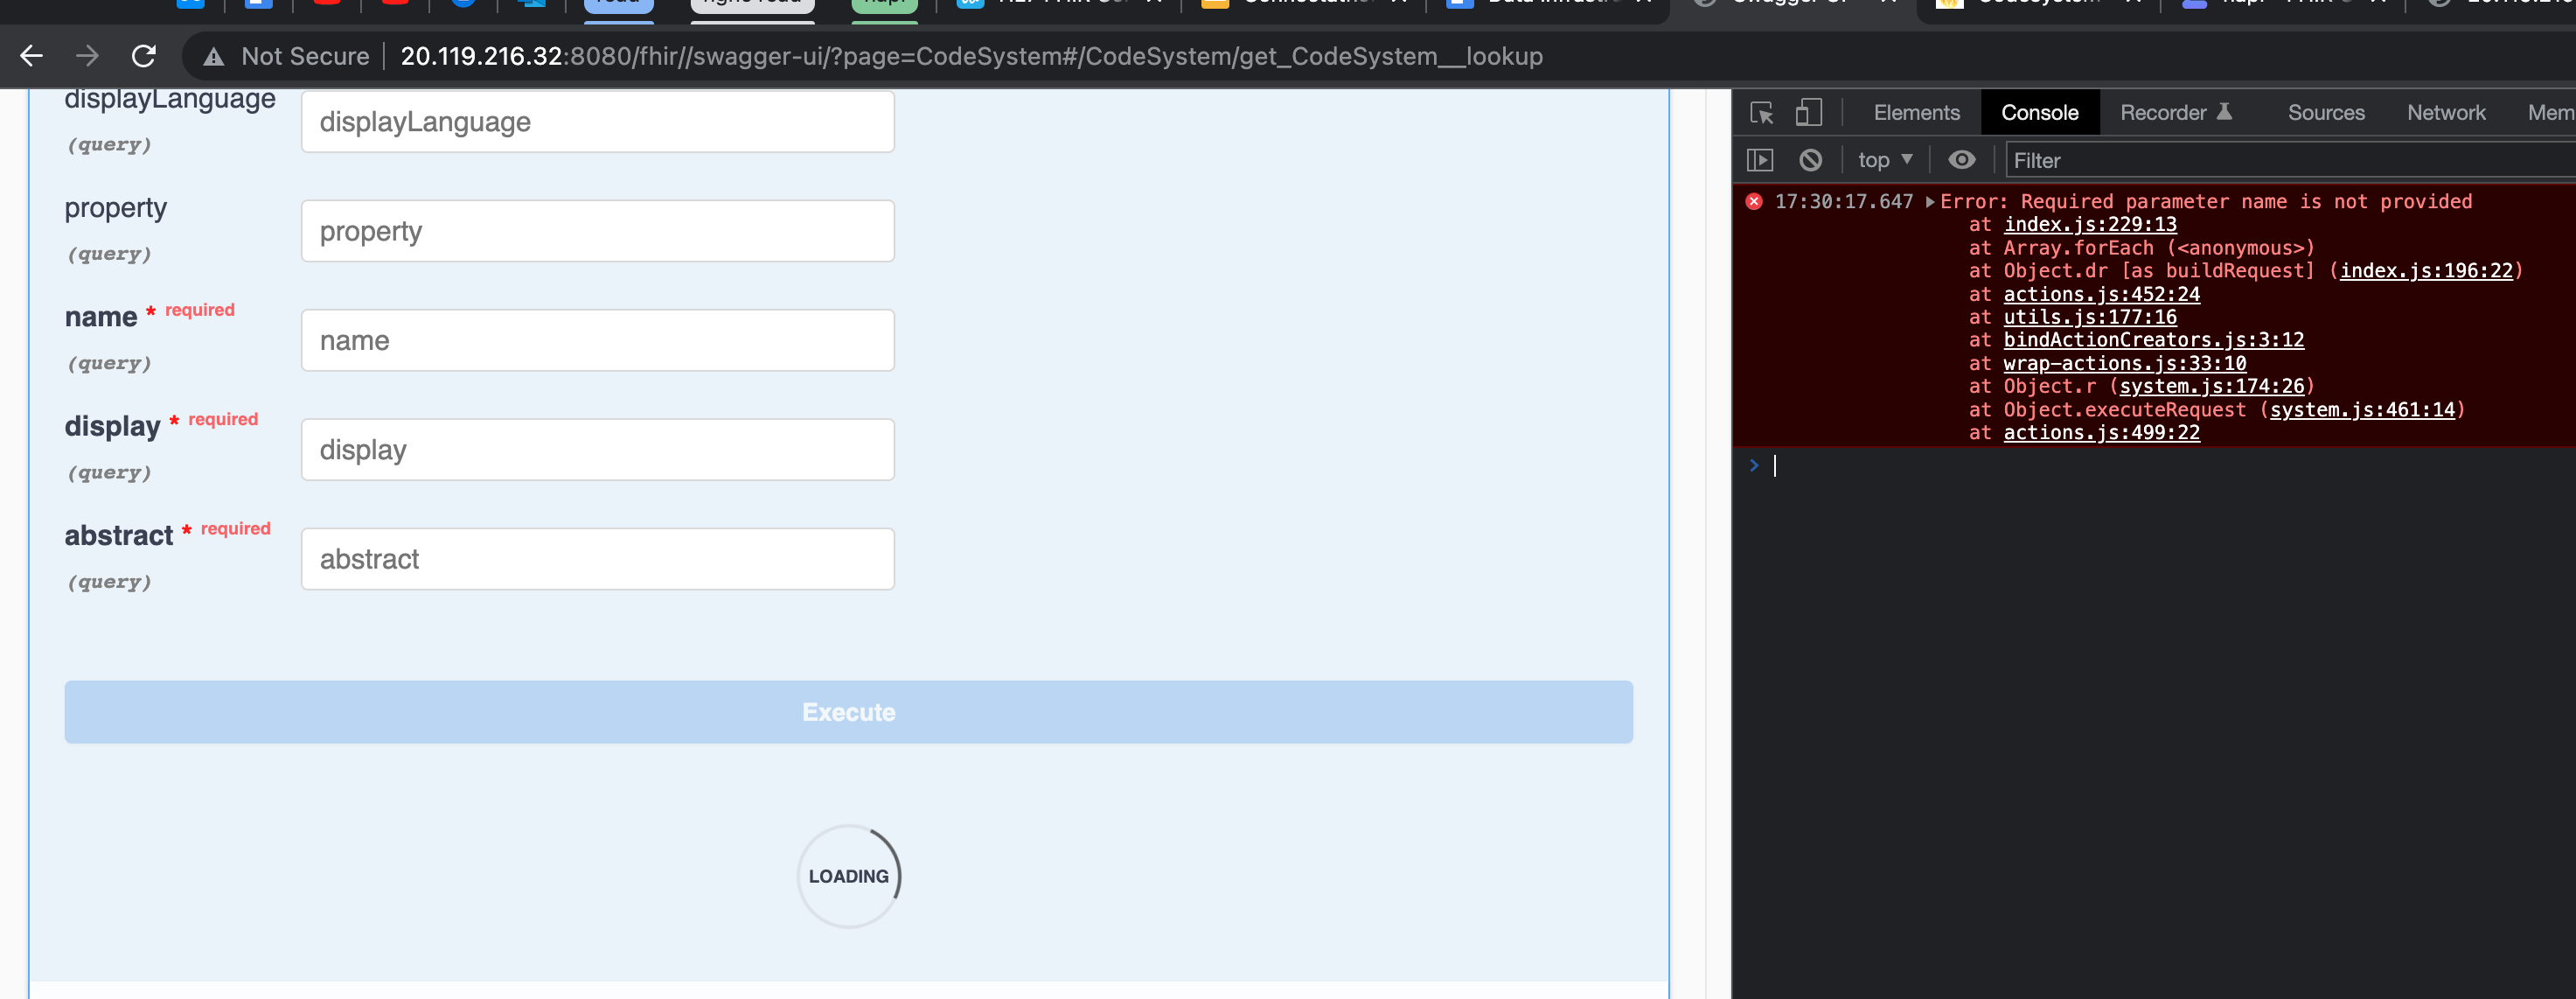The image size is (2576, 999).
Task: Open the Recorder panel
Action: (2164, 112)
